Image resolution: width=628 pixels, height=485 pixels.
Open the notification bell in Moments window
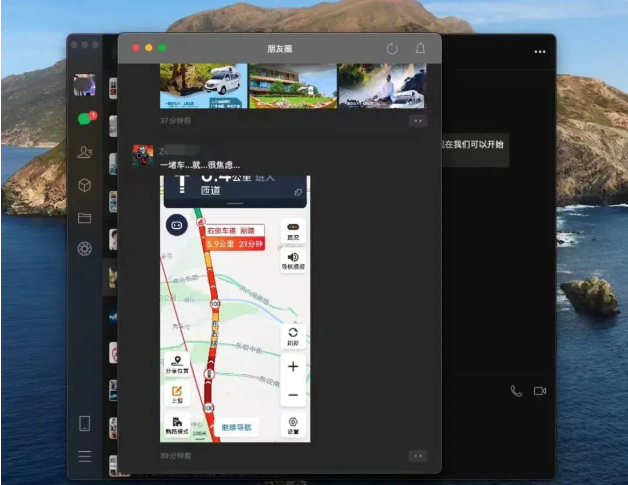coord(420,48)
